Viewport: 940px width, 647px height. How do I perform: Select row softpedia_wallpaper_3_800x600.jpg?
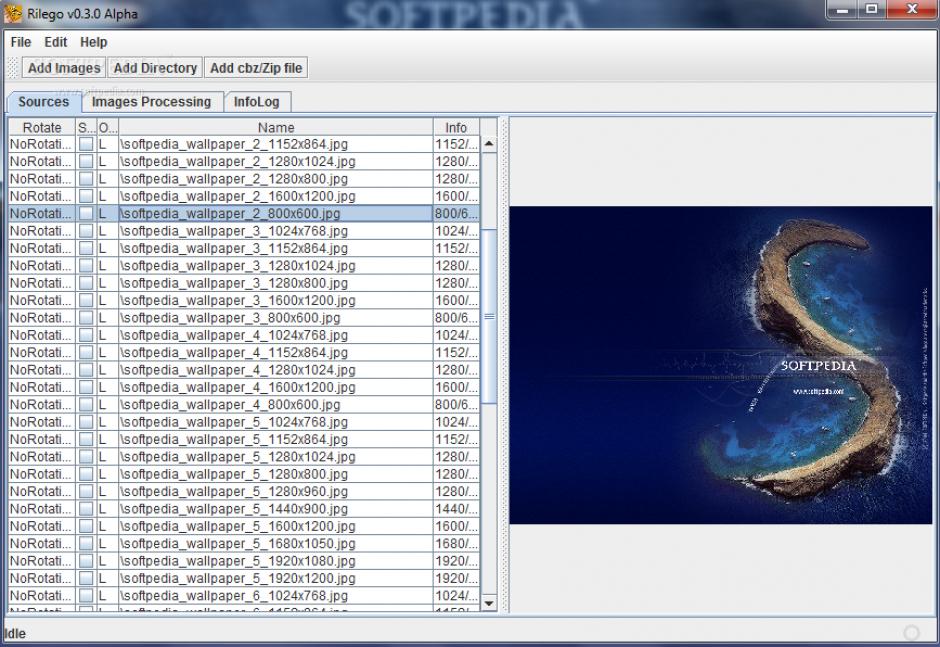click(243, 318)
